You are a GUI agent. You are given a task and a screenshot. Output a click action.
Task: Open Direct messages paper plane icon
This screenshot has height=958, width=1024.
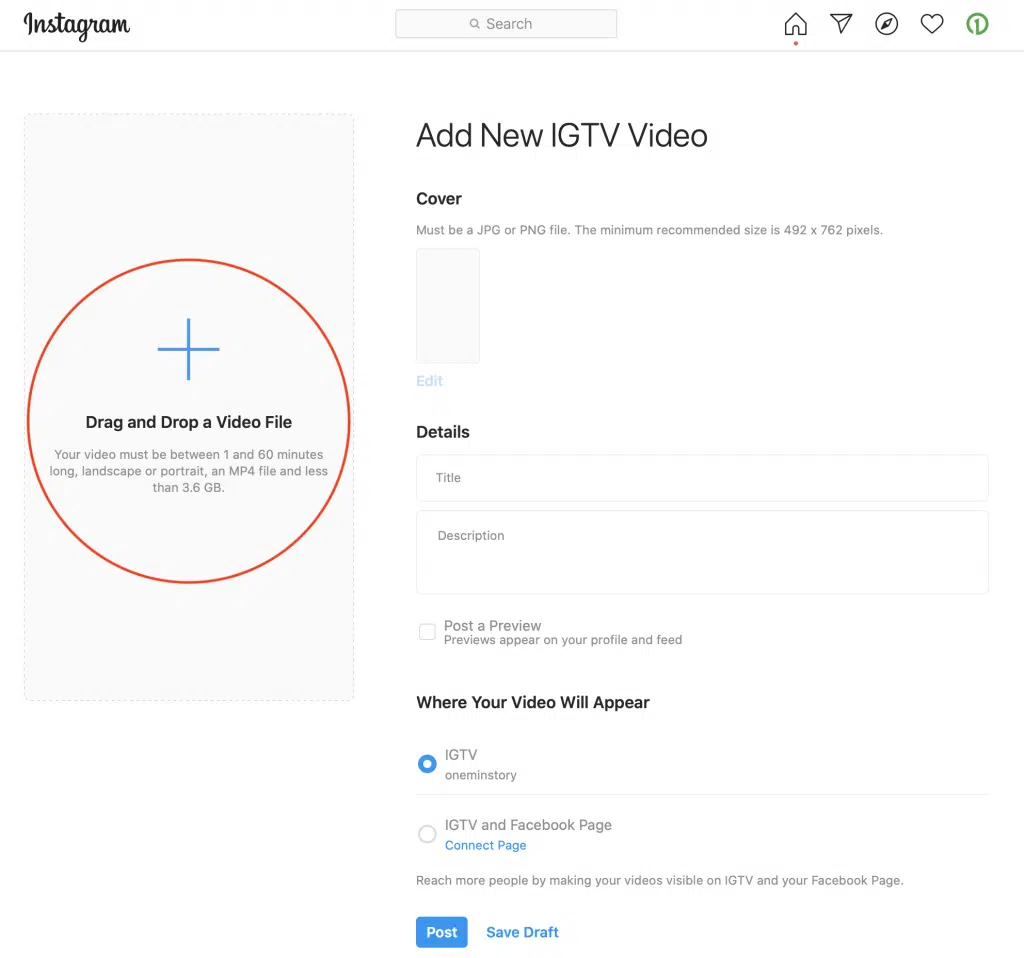(x=841, y=24)
